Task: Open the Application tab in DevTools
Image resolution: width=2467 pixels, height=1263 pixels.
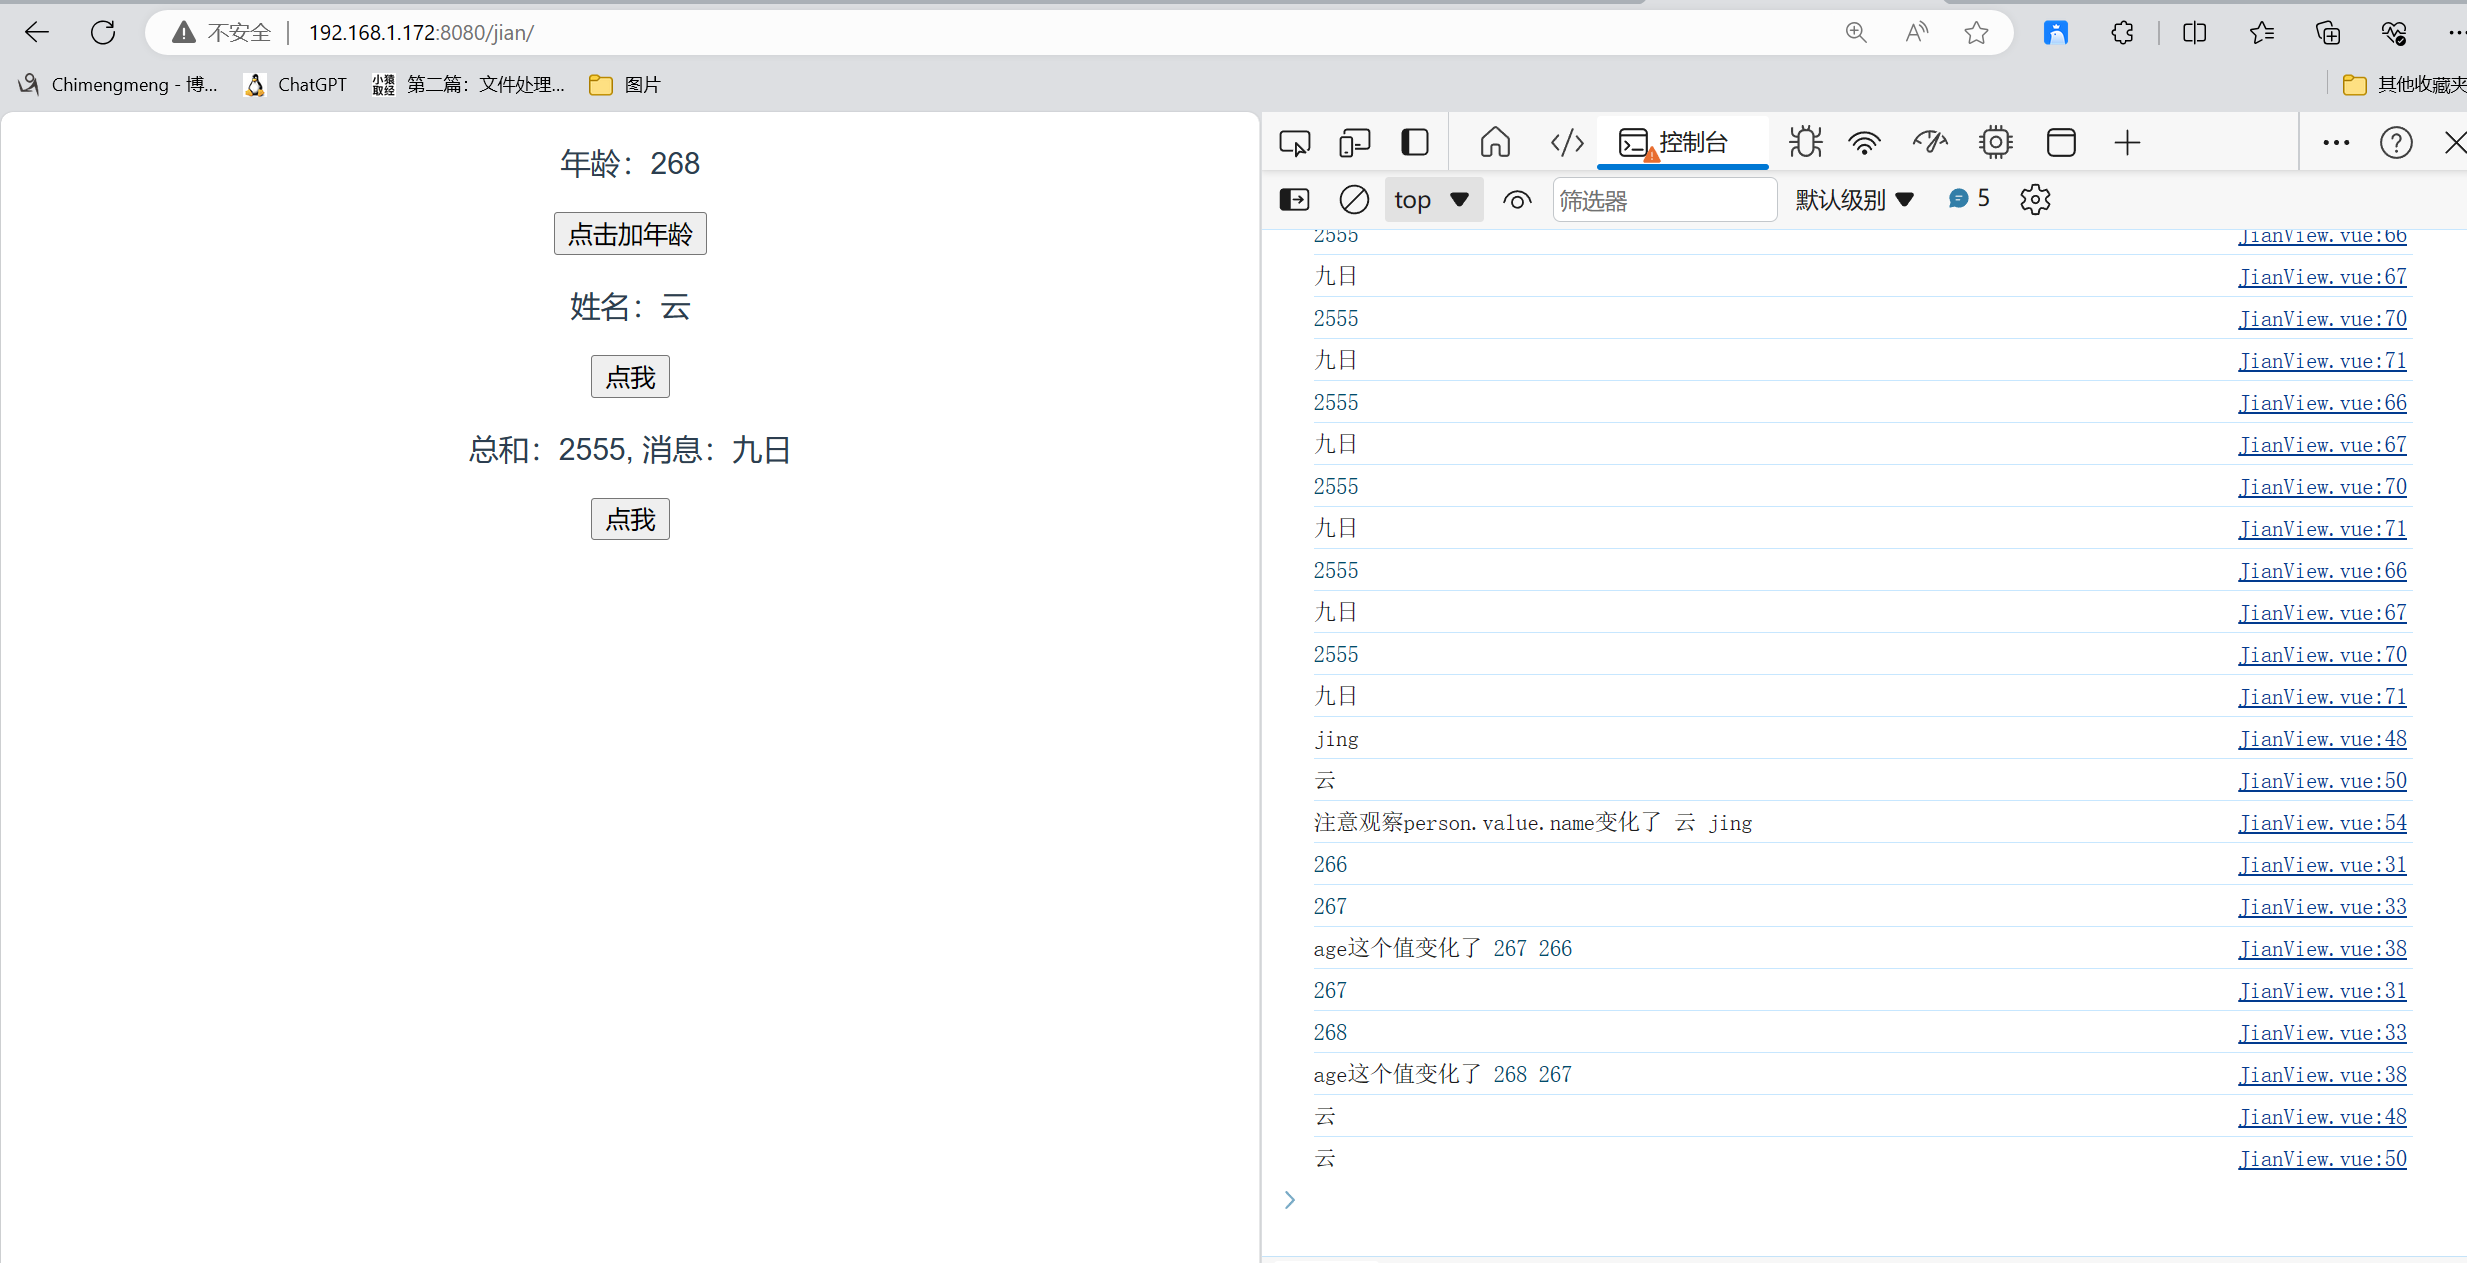Action: [x=2061, y=143]
